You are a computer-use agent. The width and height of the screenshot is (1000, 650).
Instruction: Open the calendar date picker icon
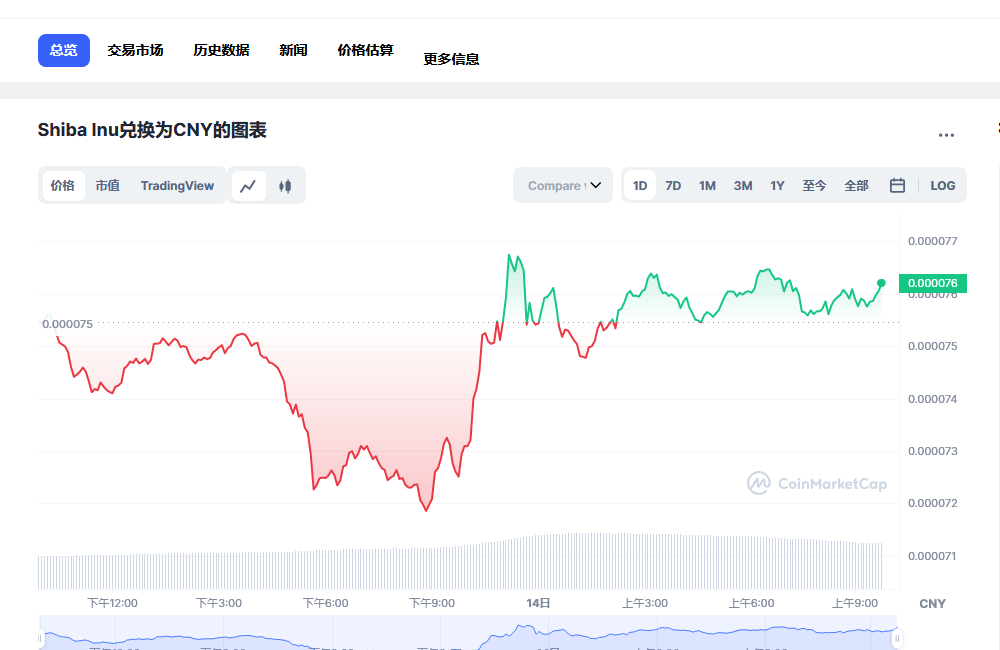(896, 185)
